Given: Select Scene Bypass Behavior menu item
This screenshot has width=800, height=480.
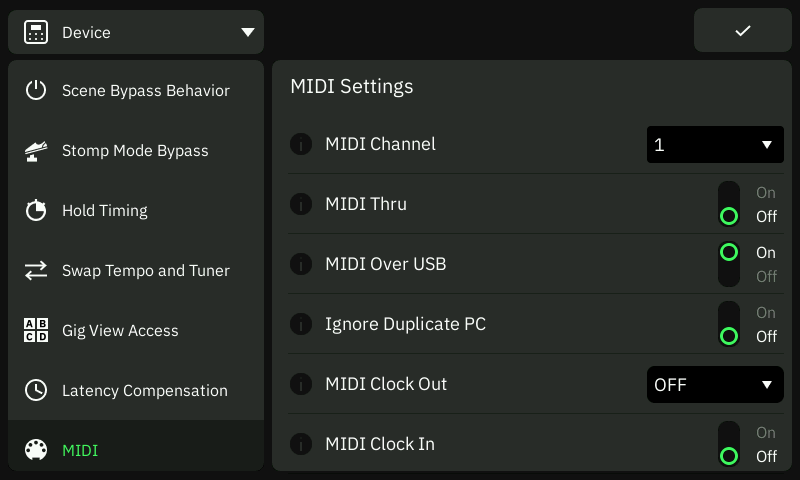Looking at the screenshot, I should [136, 90].
